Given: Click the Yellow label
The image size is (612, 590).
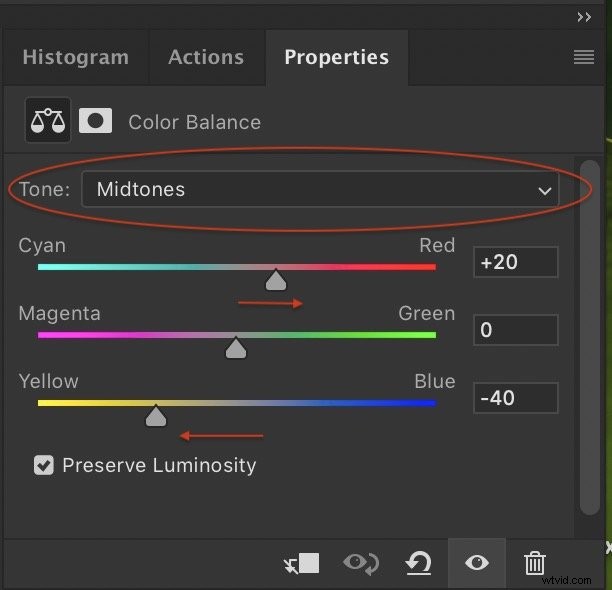Looking at the screenshot, I should point(48,381).
